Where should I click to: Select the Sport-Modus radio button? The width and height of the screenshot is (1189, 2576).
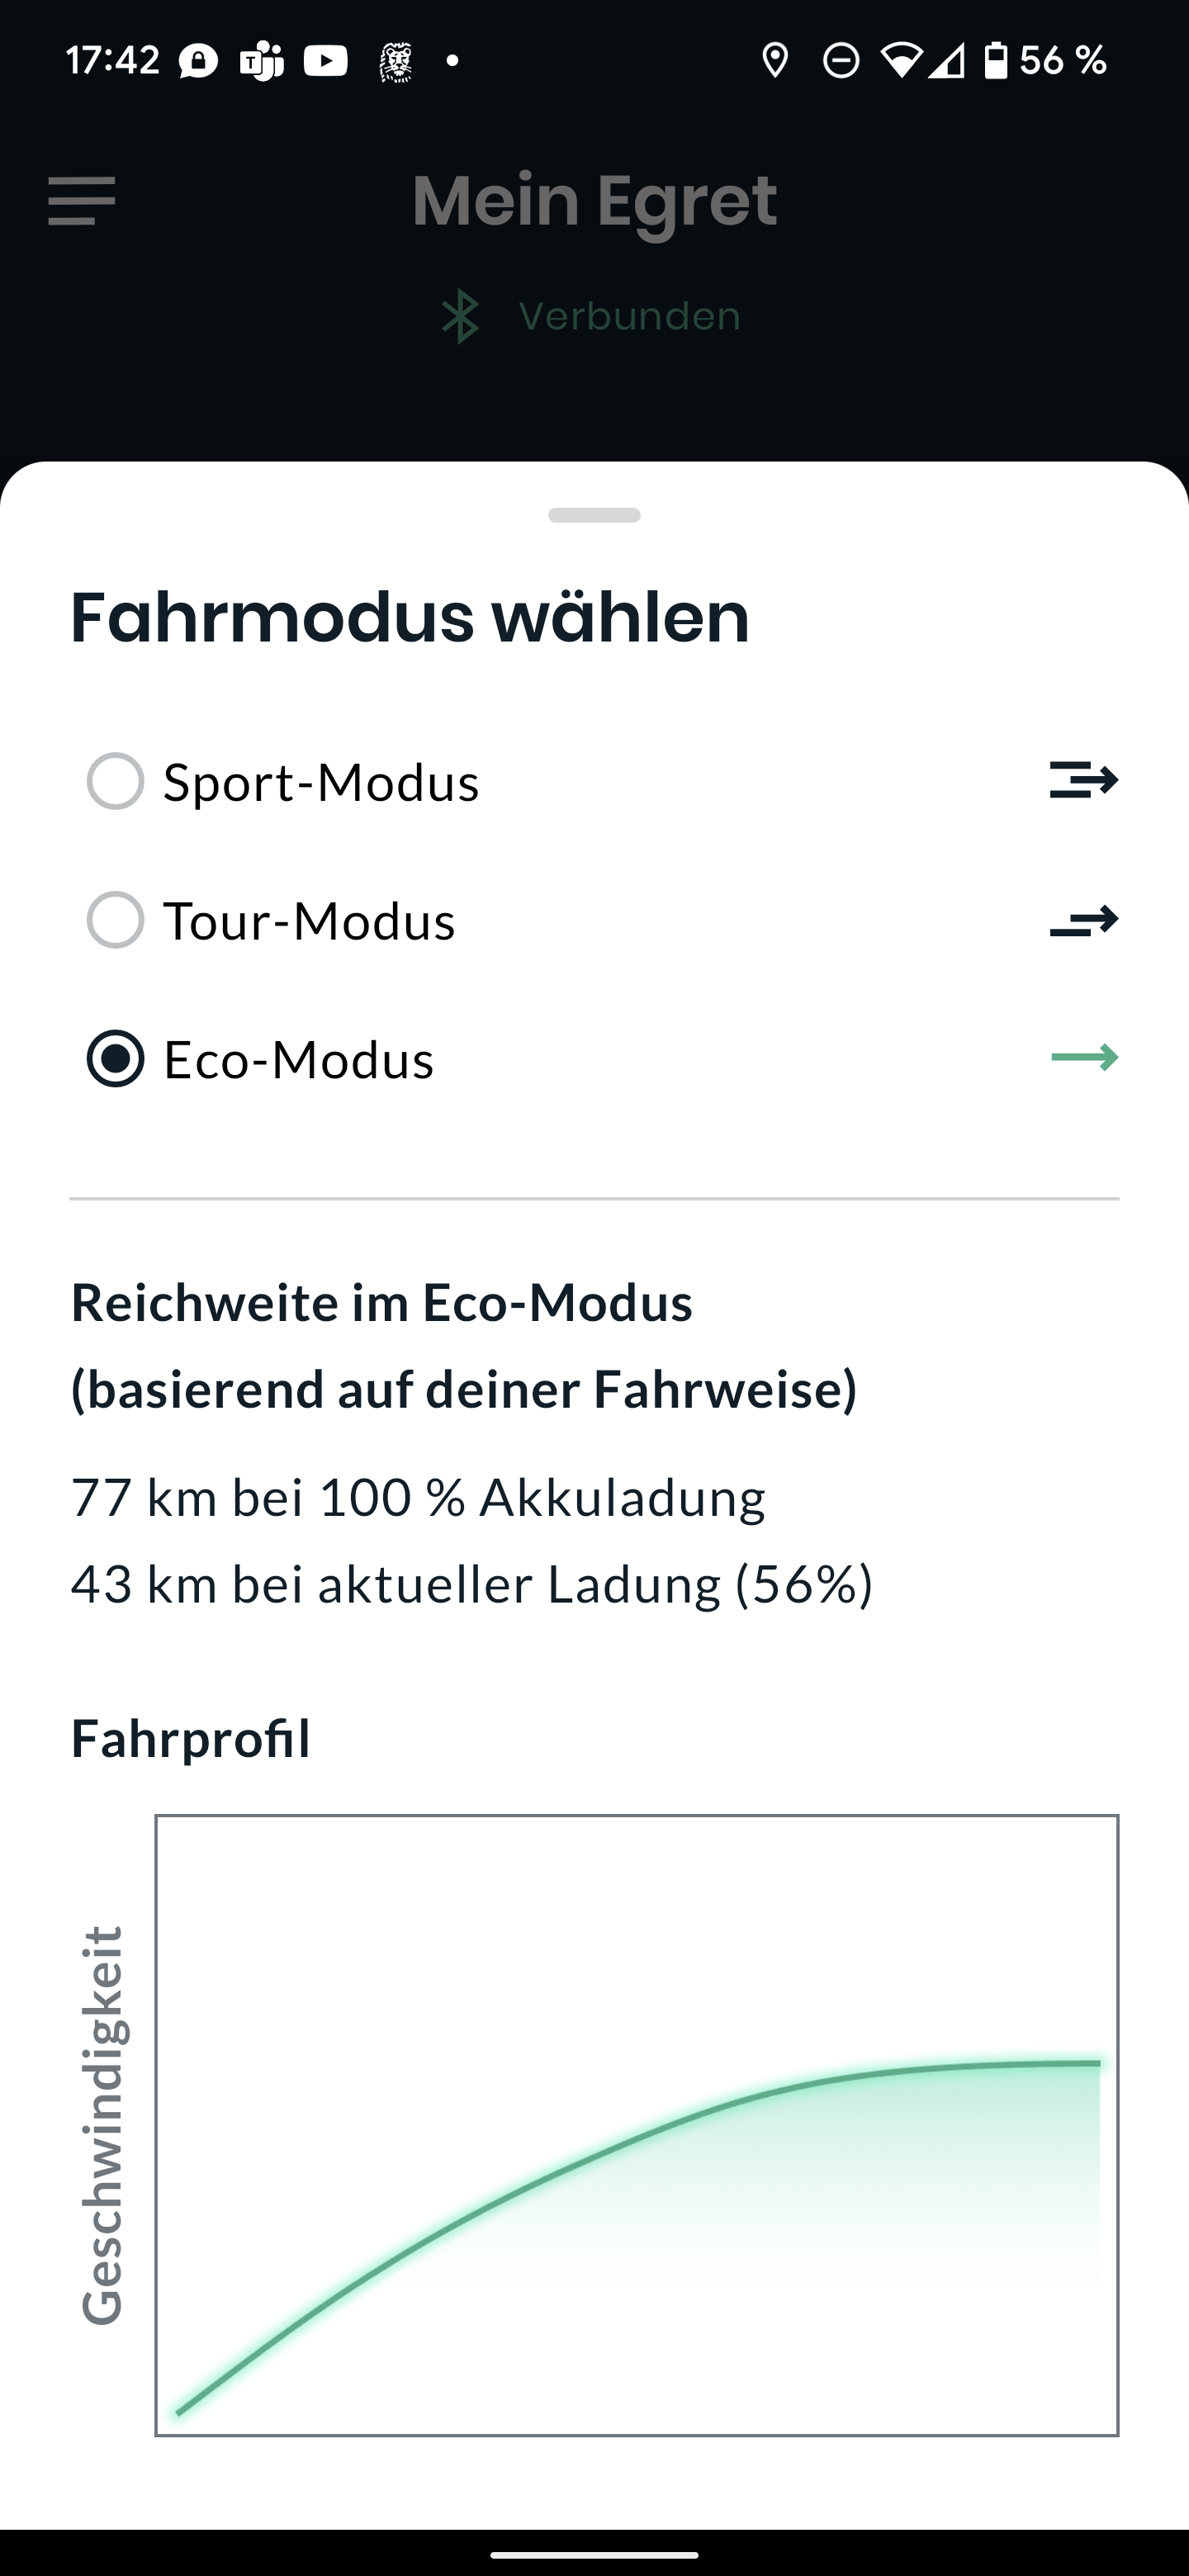pos(116,781)
